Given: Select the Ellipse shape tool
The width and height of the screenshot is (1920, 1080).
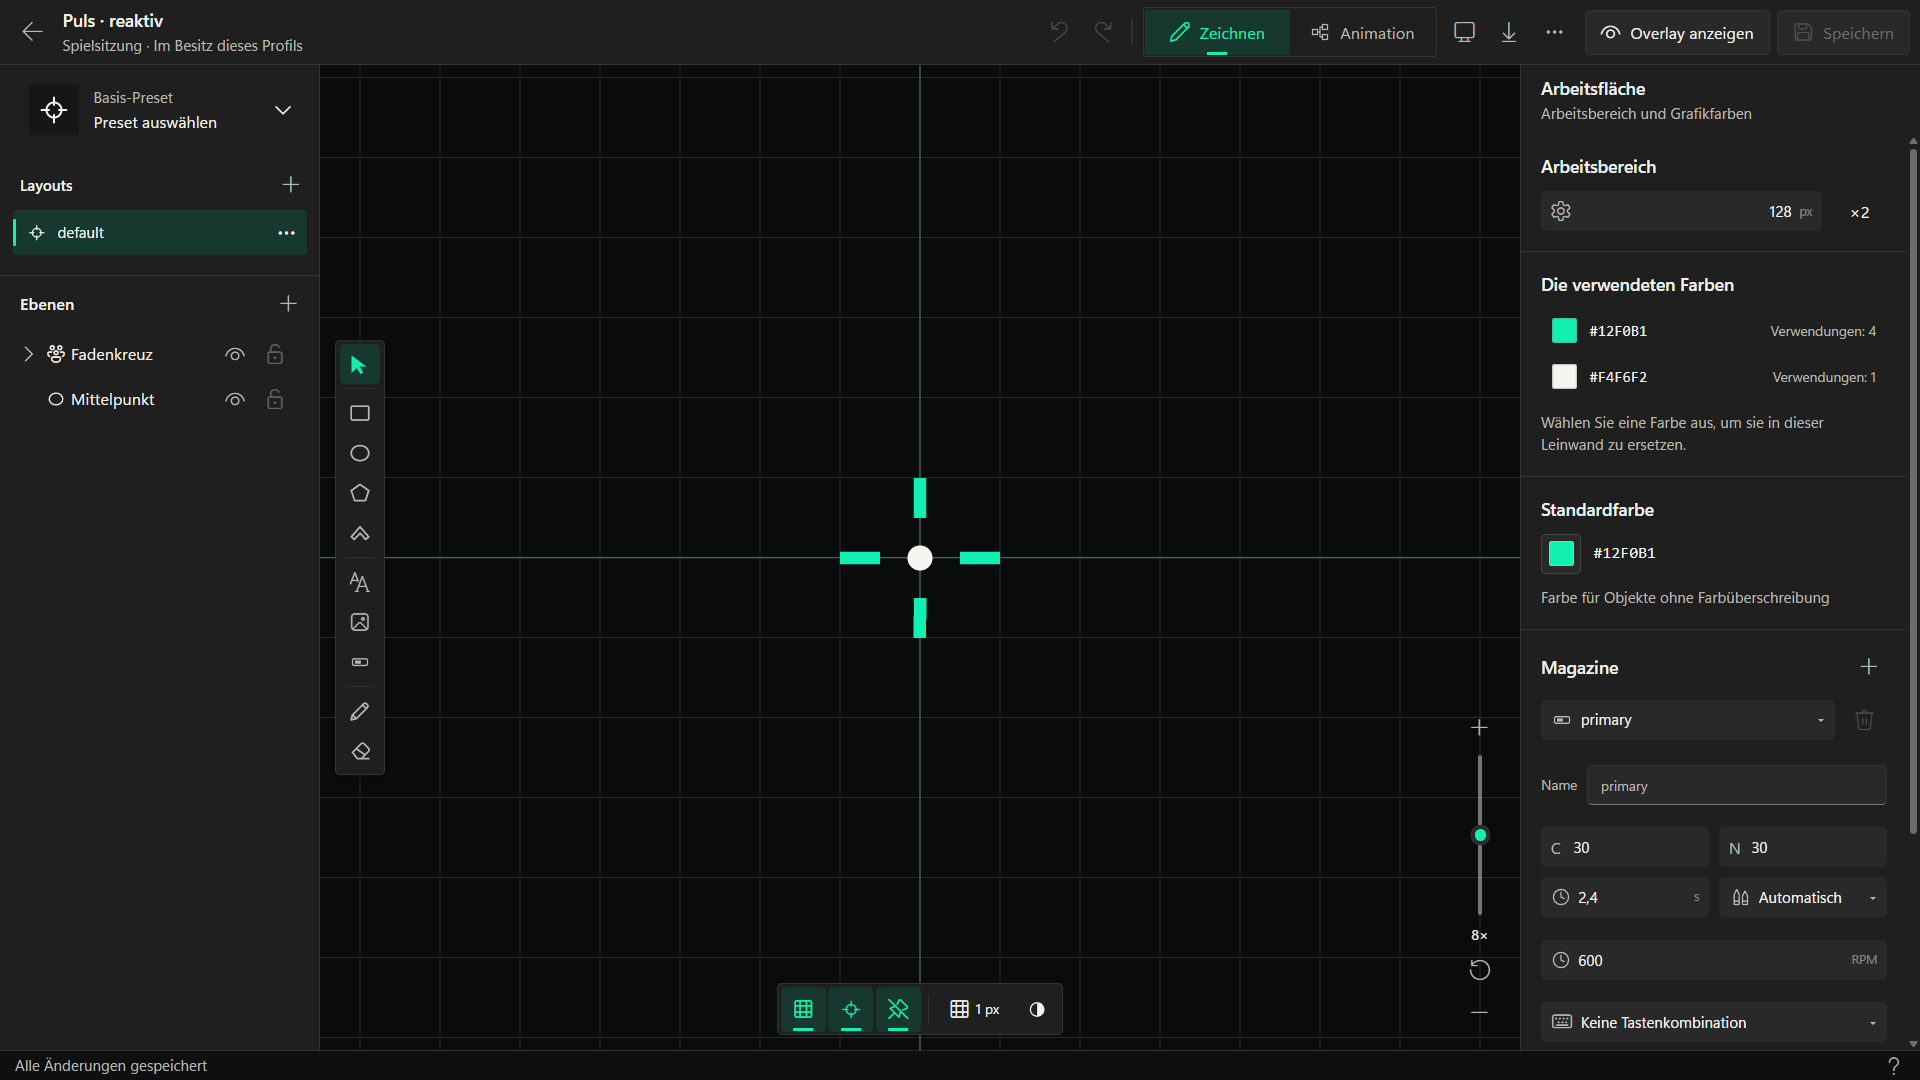Looking at the screenshot, I should click(x=360, y=453).
